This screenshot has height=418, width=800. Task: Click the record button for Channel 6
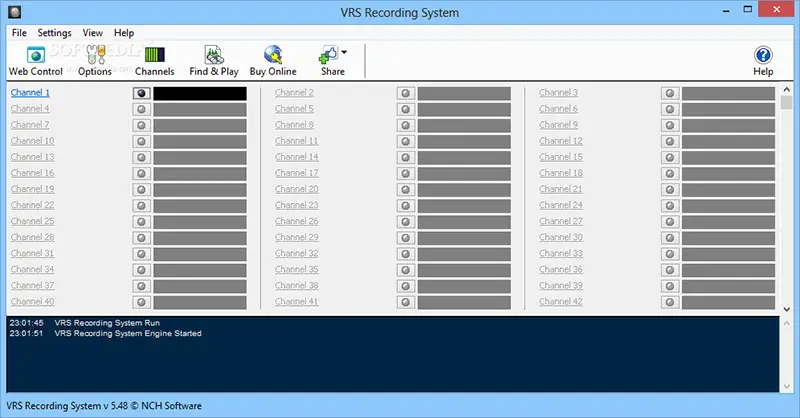(670, 109)
